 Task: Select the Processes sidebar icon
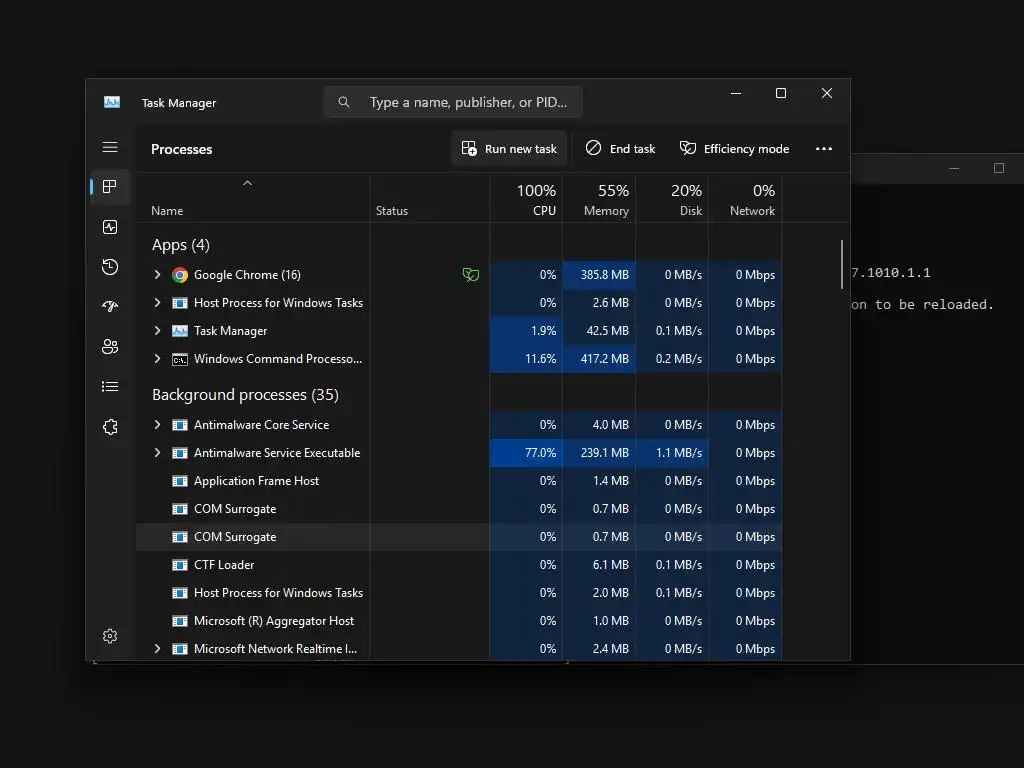click(110, 187)
